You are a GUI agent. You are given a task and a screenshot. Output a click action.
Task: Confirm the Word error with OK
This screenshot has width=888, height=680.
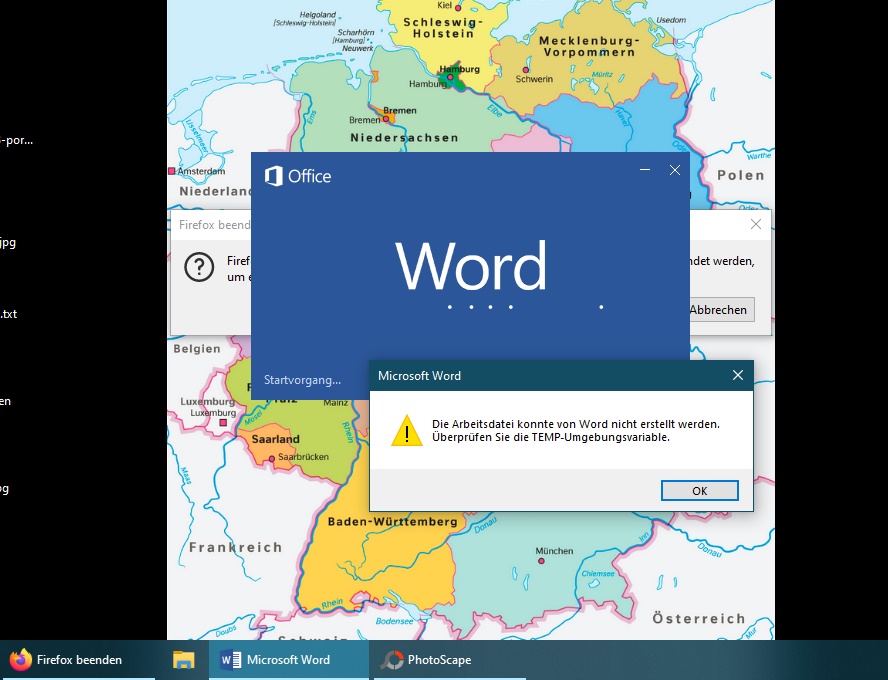(x=699, y=490)
